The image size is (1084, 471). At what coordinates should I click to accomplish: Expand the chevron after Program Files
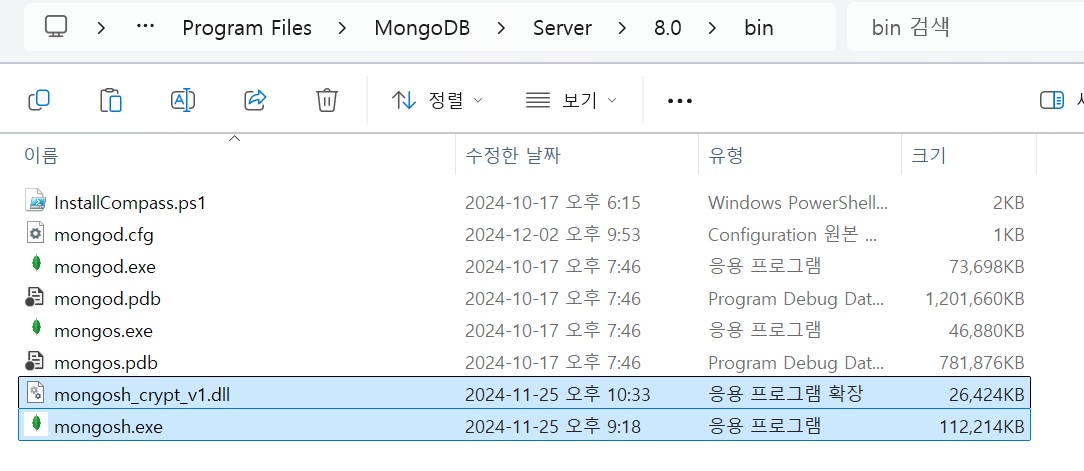pyautogui.click(x=342, y=28)
